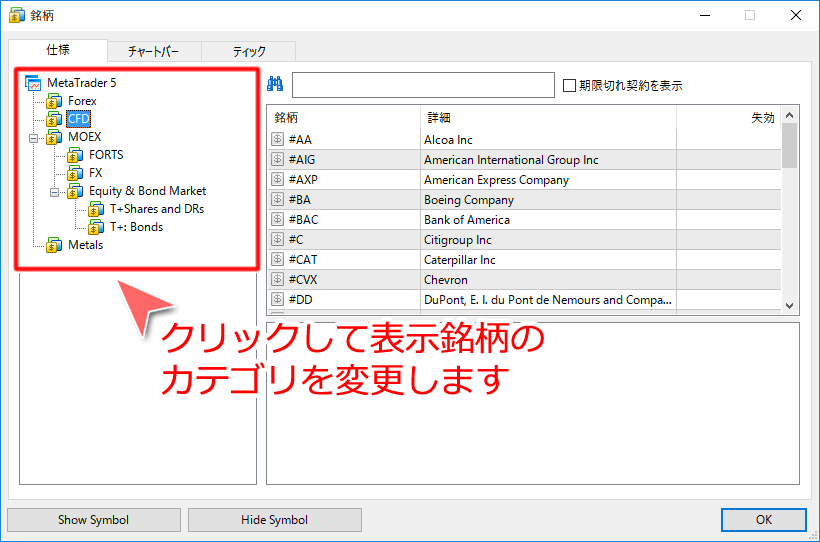Click the FX folder icon under MOEX
Viewport: 820px width, 542px height.
coord(75,173)
